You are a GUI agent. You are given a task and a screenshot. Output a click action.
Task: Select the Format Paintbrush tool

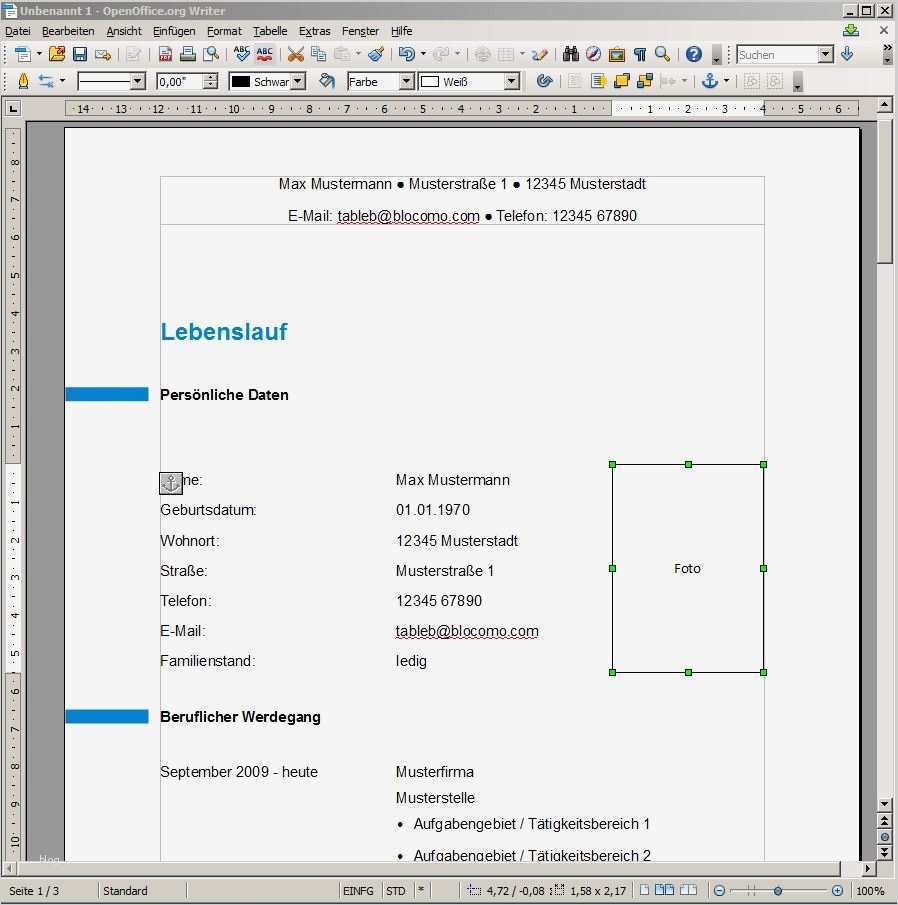(x=377, y=54)
